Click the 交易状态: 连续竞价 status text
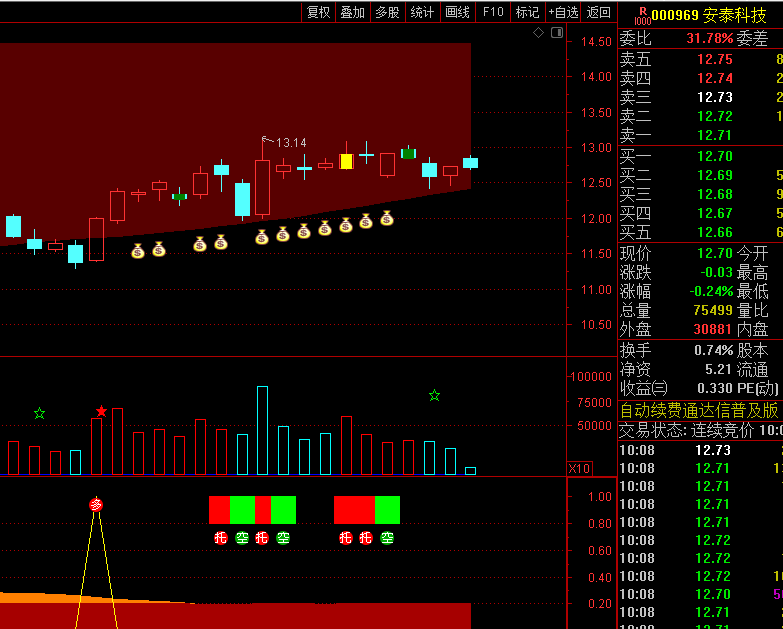Viewport: 783px width, 629px height. click(x=686, y=430)
